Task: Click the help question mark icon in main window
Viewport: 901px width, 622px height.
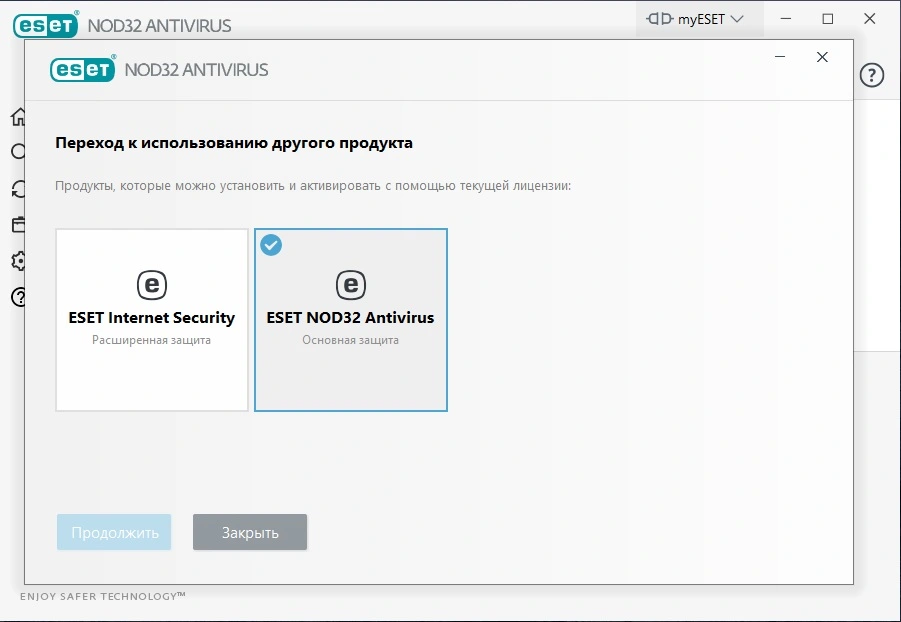Action: (872, 75)
